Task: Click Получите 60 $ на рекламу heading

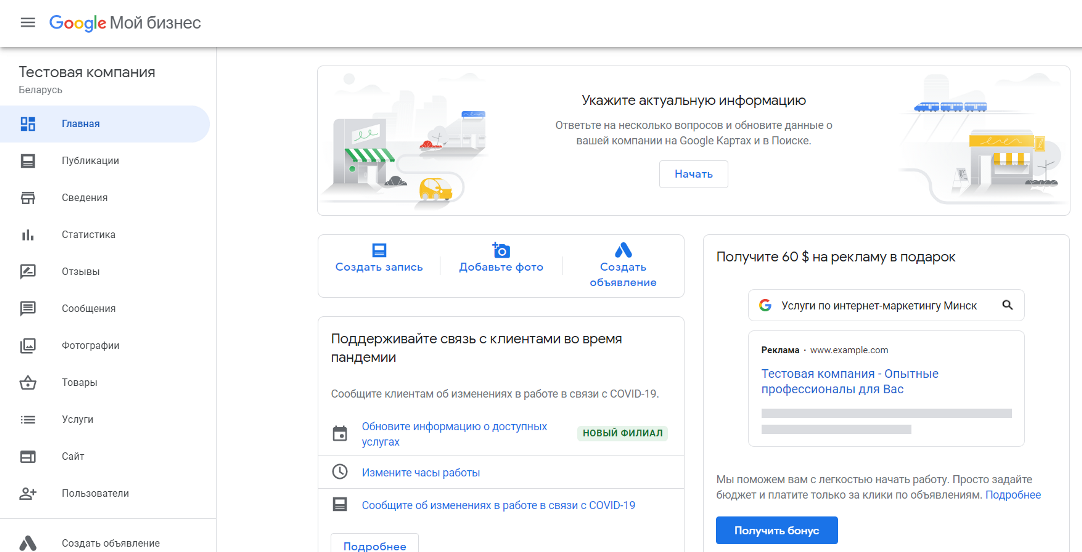Action: 836,257
